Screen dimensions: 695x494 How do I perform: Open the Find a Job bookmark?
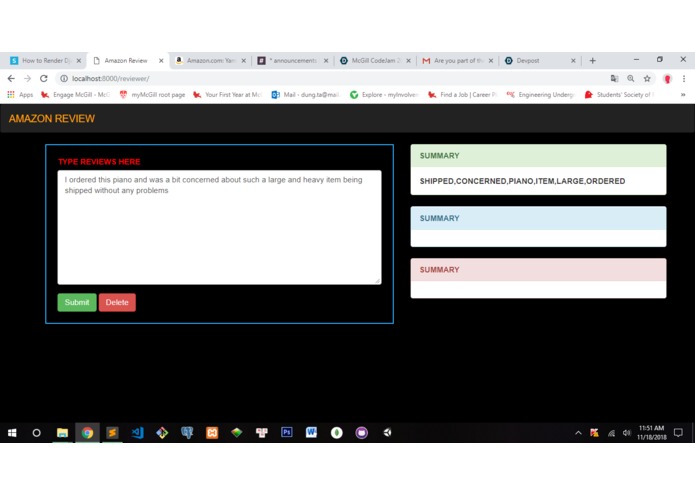pyautogui.click(x=463, y=94)
